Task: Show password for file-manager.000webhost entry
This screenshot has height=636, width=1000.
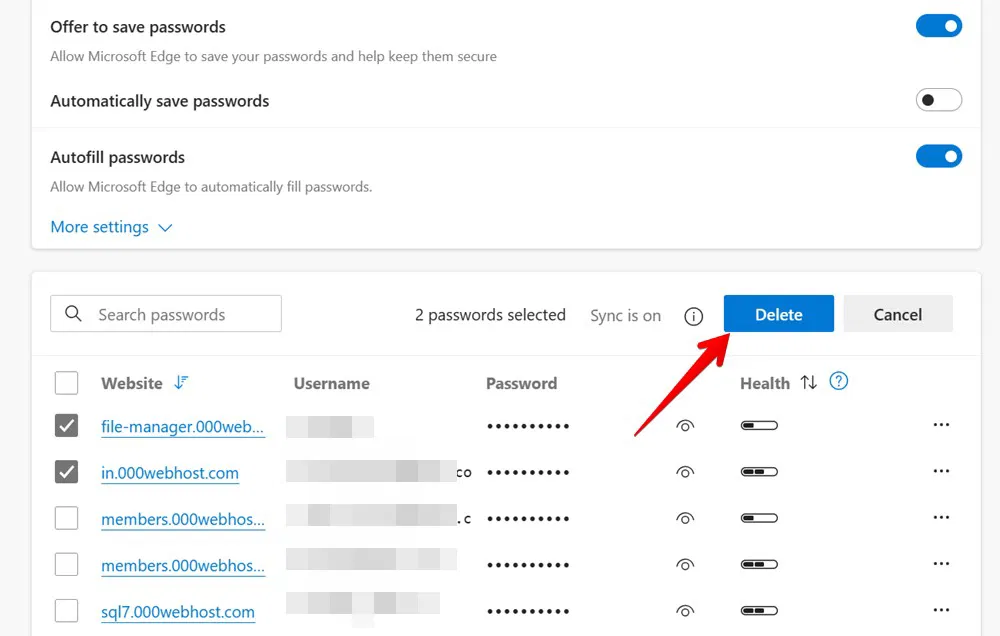Action: (685, 426)
